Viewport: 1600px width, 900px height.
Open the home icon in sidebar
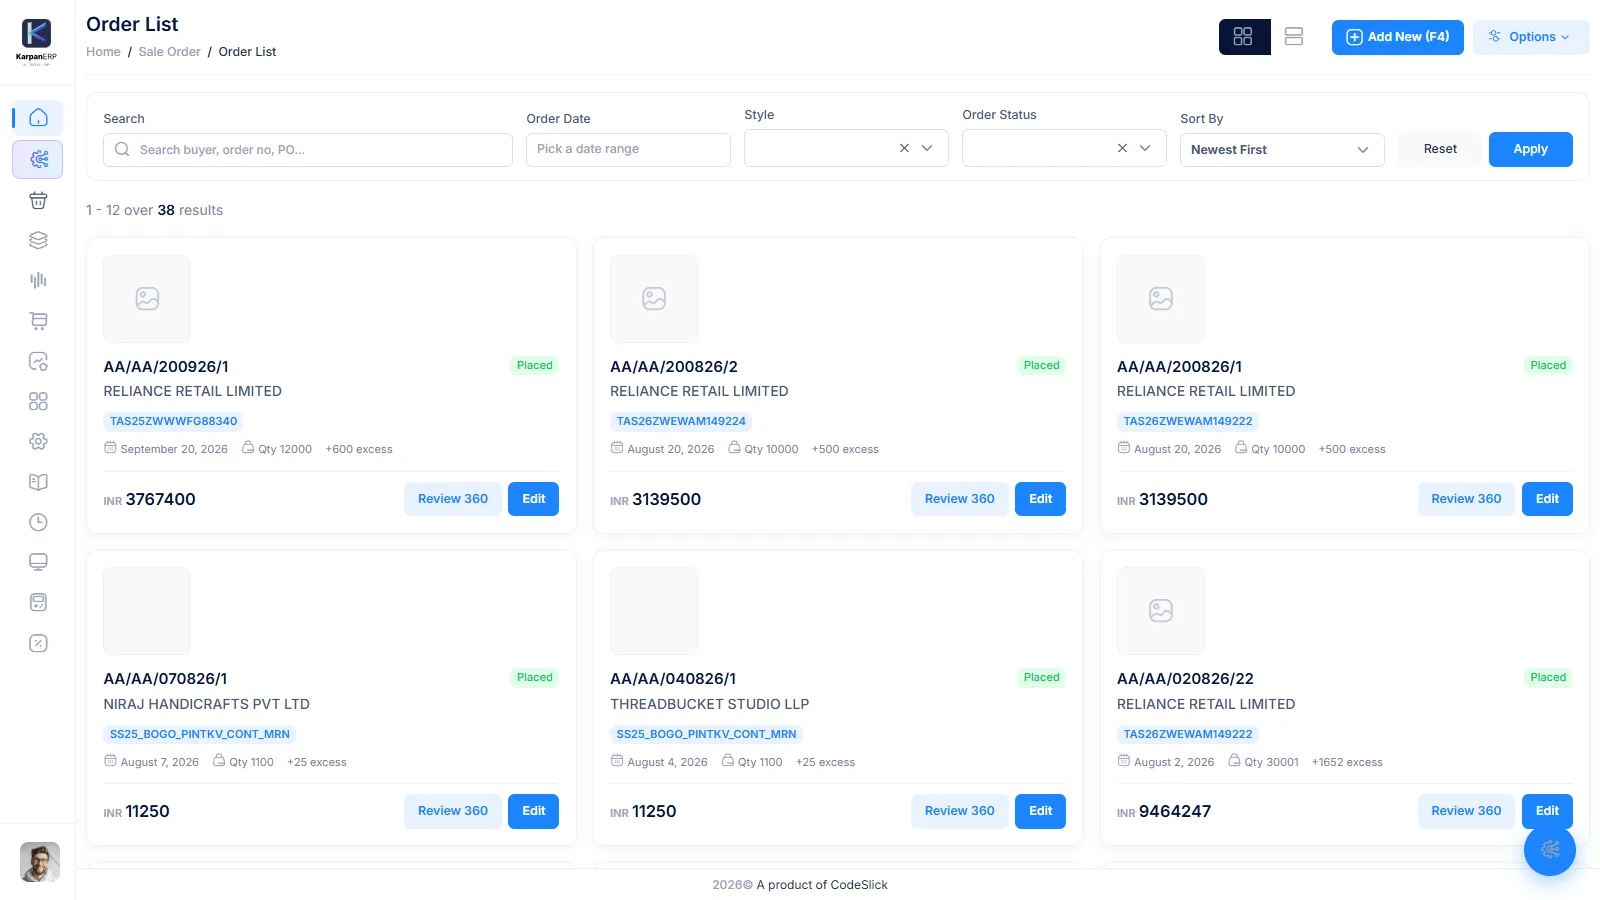click(x=38, y=118)
